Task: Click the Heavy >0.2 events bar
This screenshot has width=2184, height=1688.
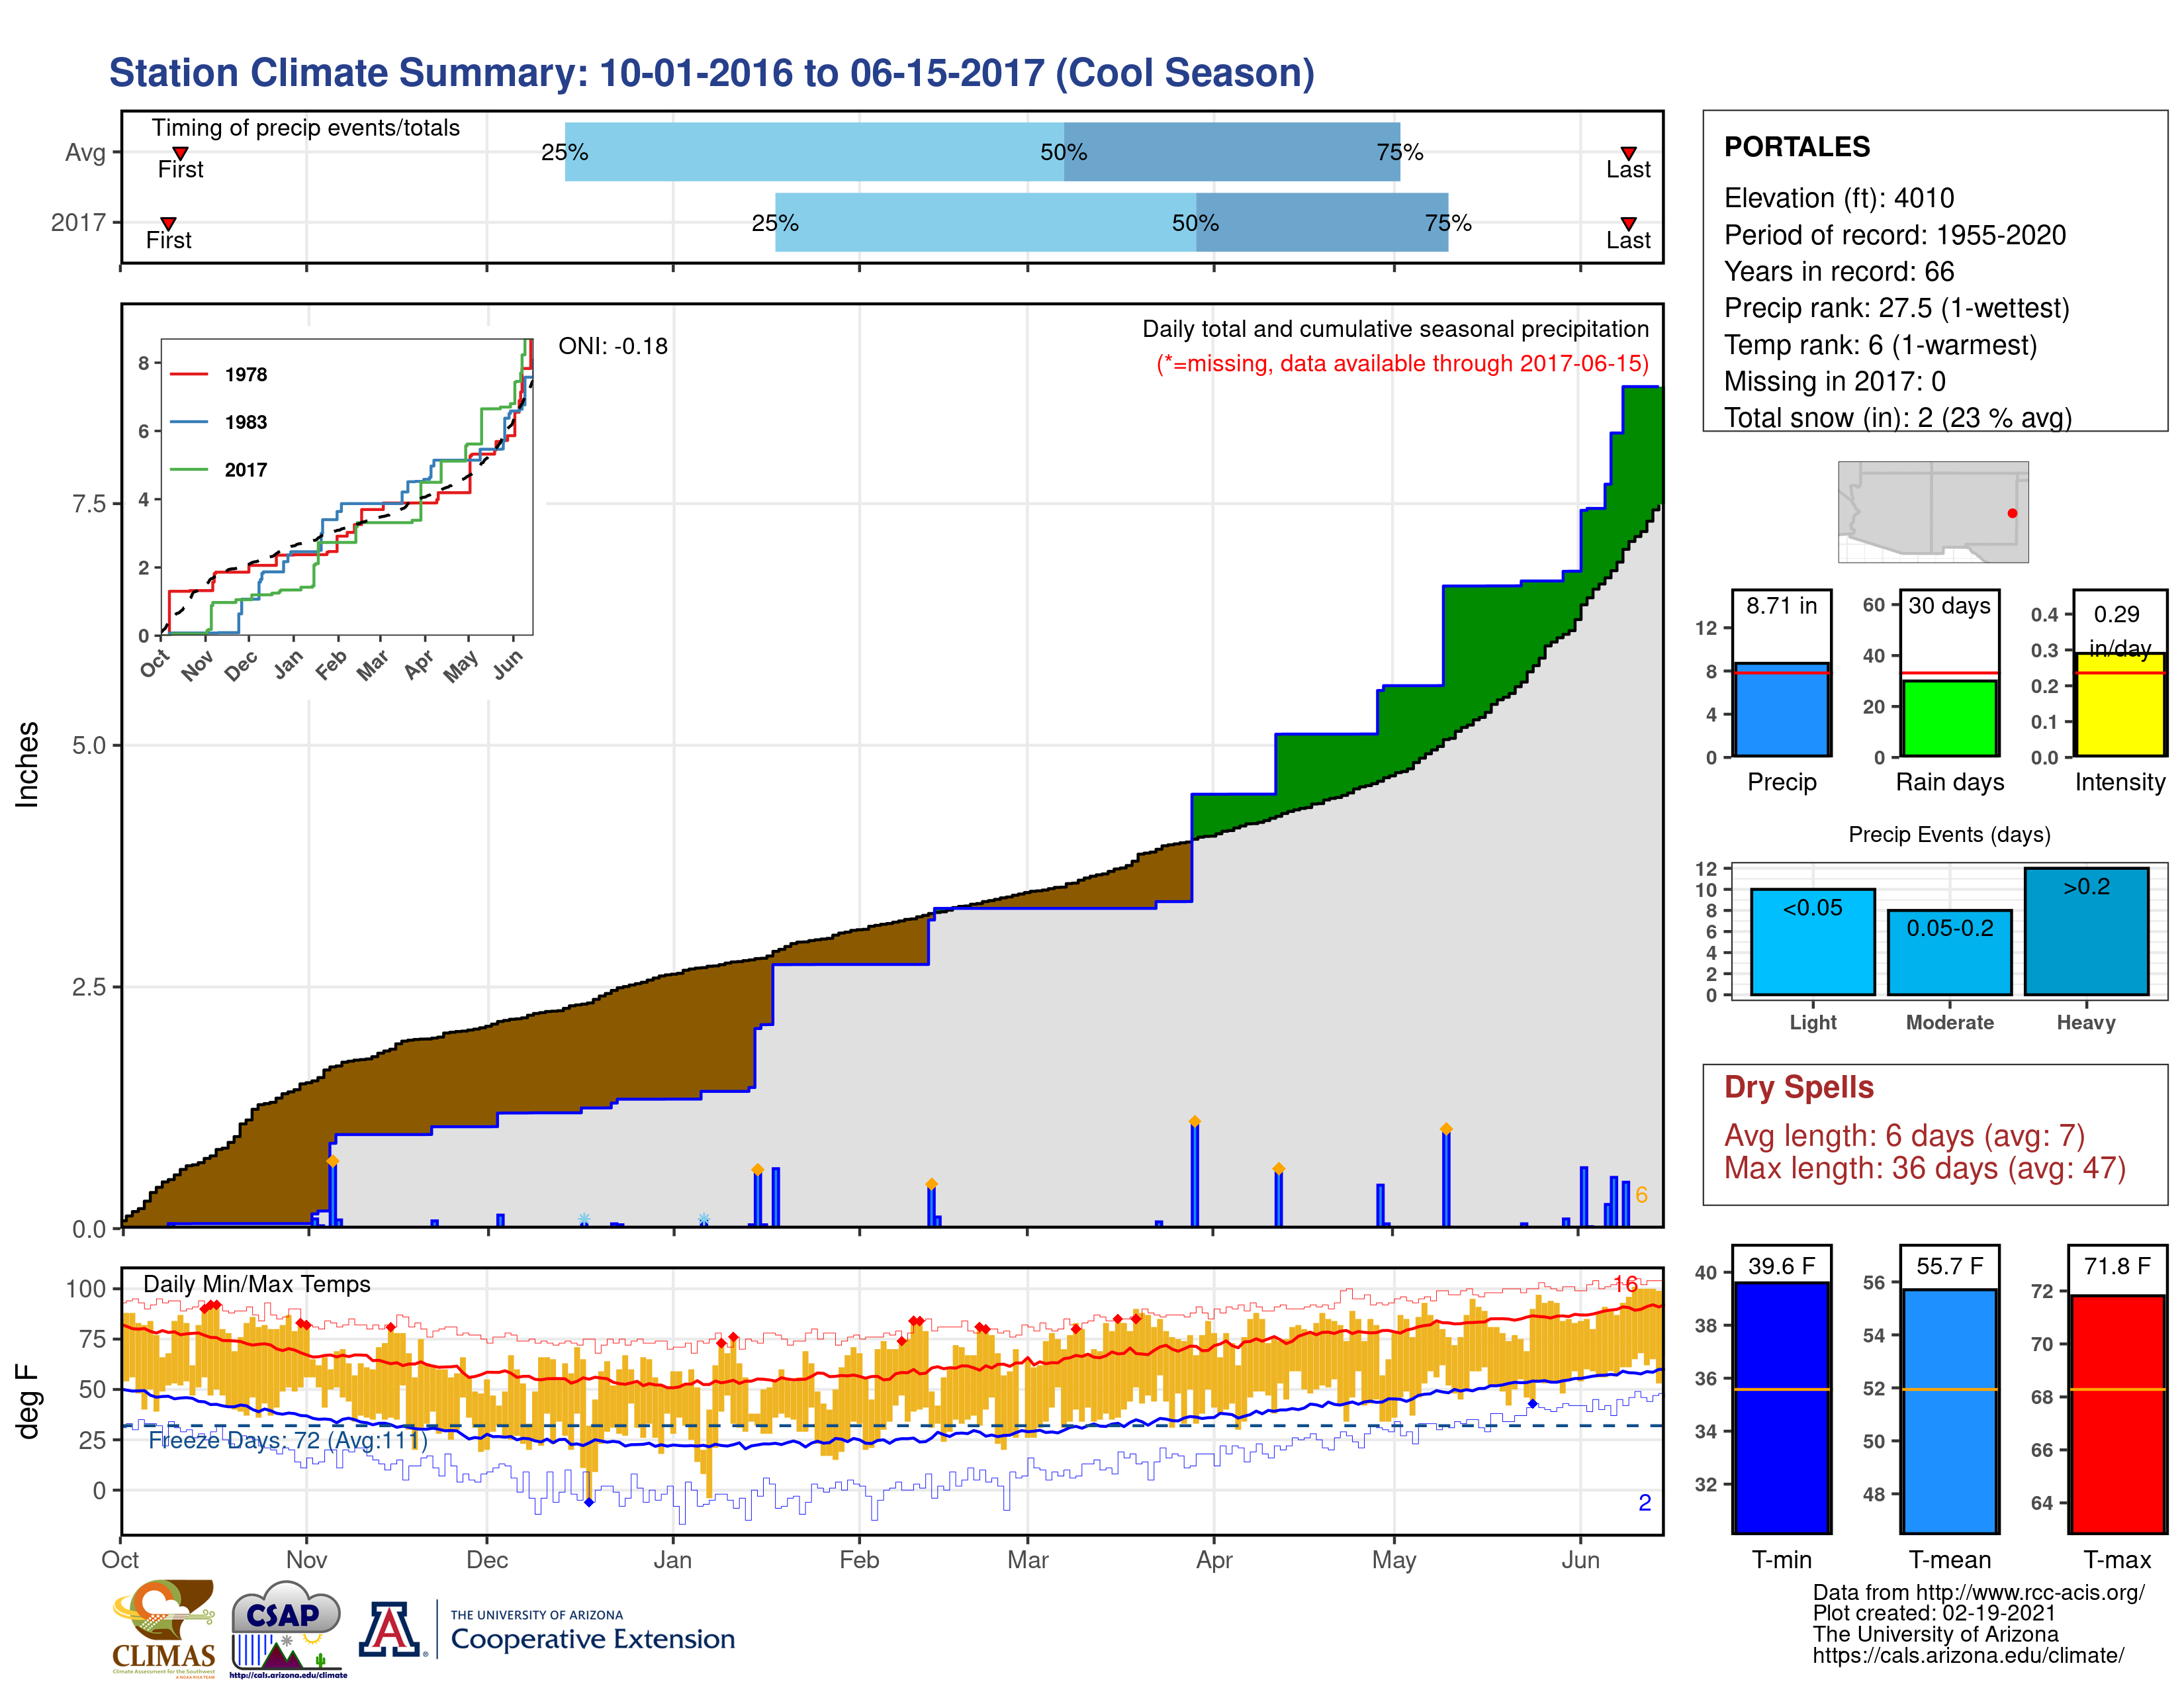Action: coord(2086,931)
